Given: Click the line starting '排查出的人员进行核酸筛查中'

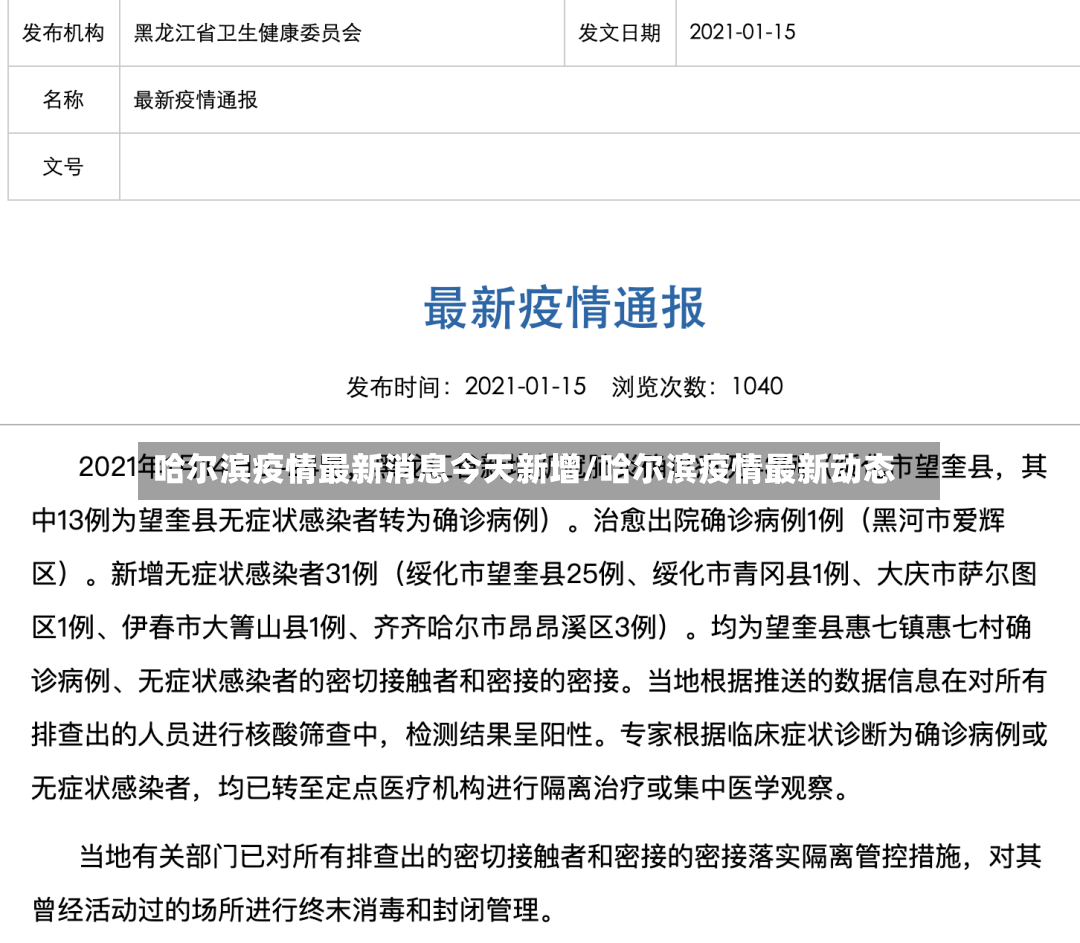Looking at the screenshot, I should [x=539, y=735].
